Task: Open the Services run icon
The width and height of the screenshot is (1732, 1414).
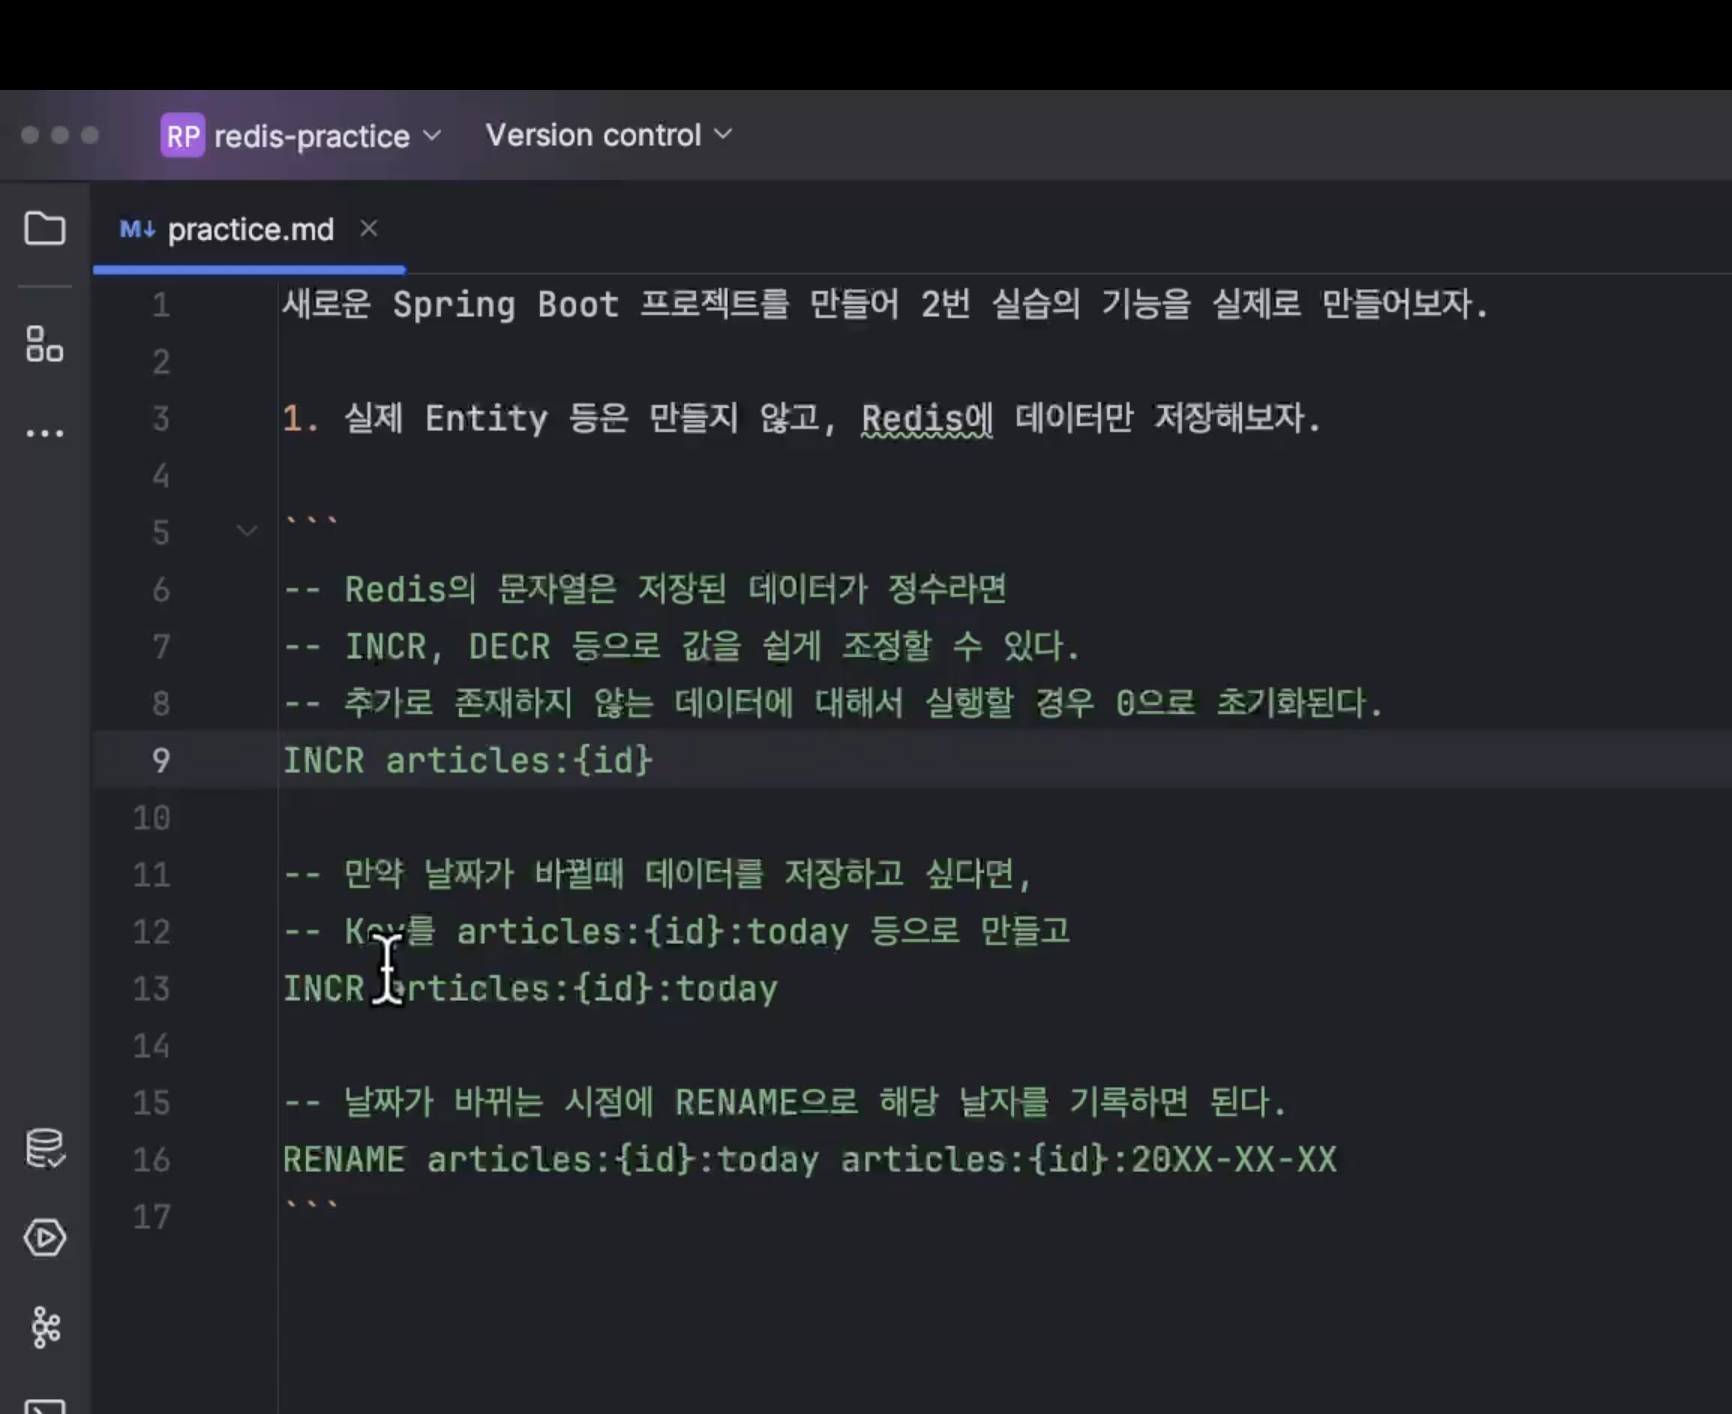Action: click(45, 1238)
